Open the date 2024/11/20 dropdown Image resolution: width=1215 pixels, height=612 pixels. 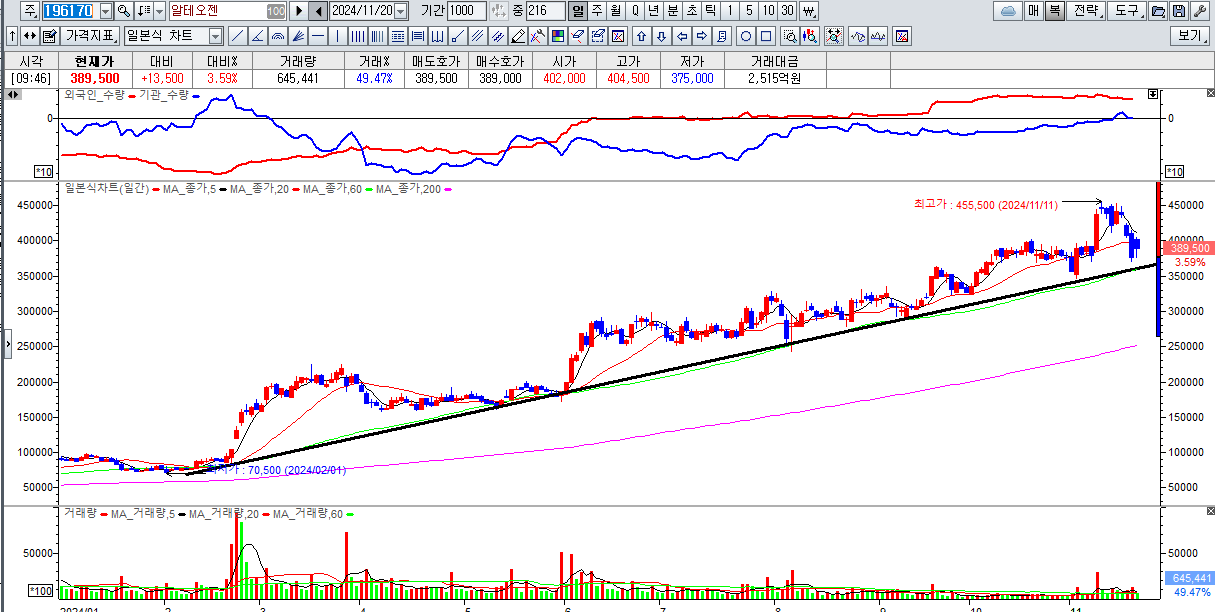point(401,11)
